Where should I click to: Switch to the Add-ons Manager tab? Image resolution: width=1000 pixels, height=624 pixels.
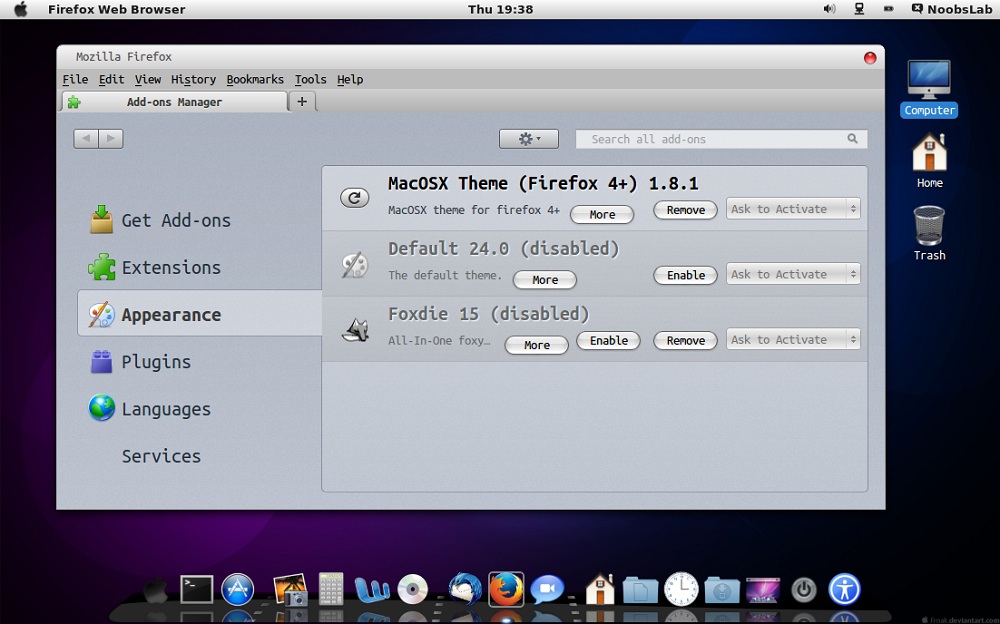(x=174, y=102)
